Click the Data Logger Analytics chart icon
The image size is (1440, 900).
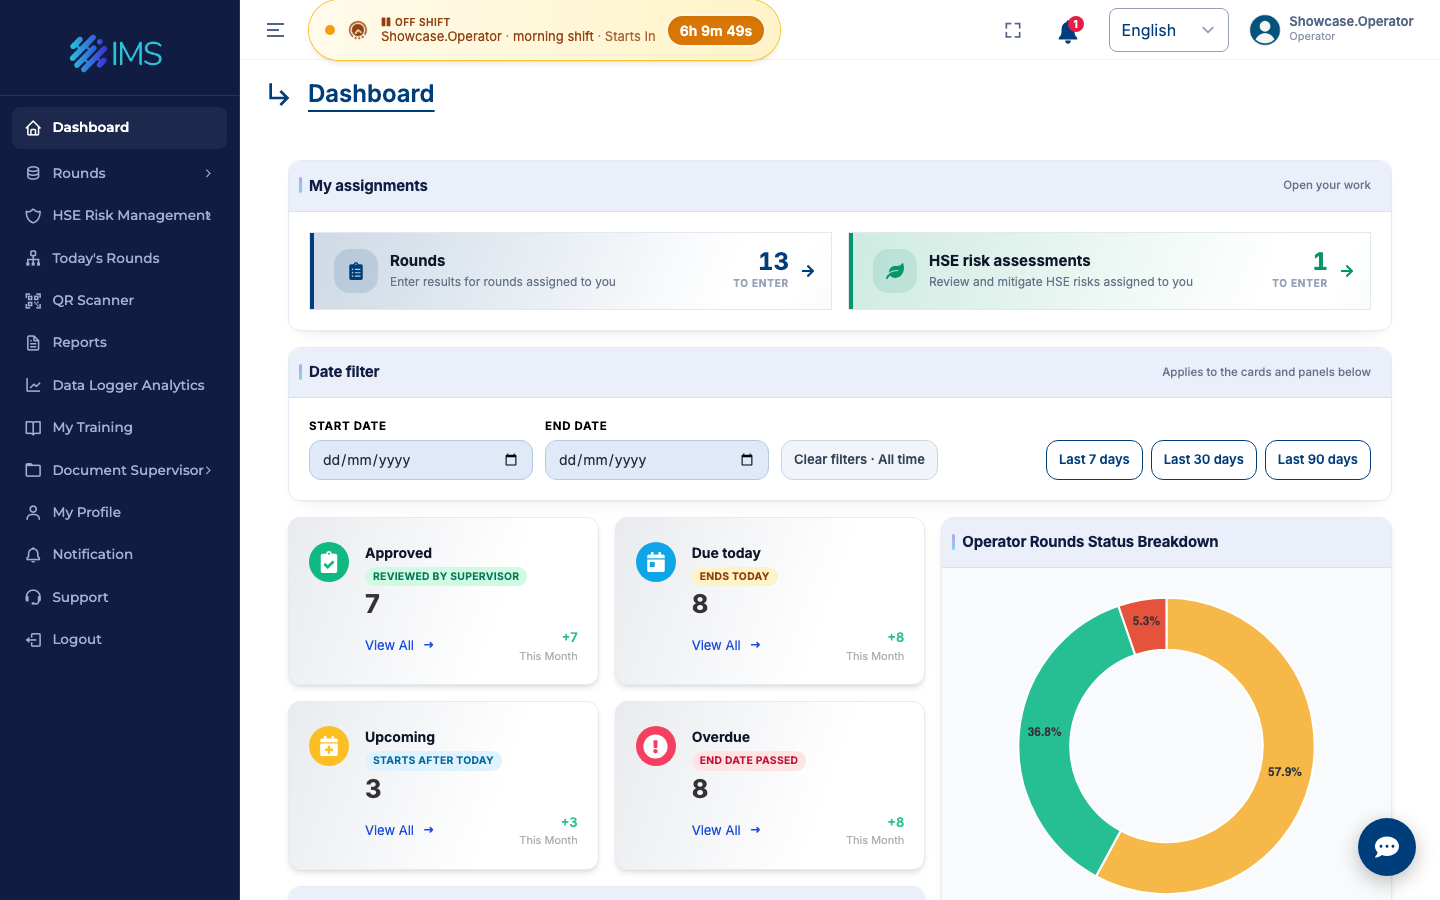click(33, 385)
